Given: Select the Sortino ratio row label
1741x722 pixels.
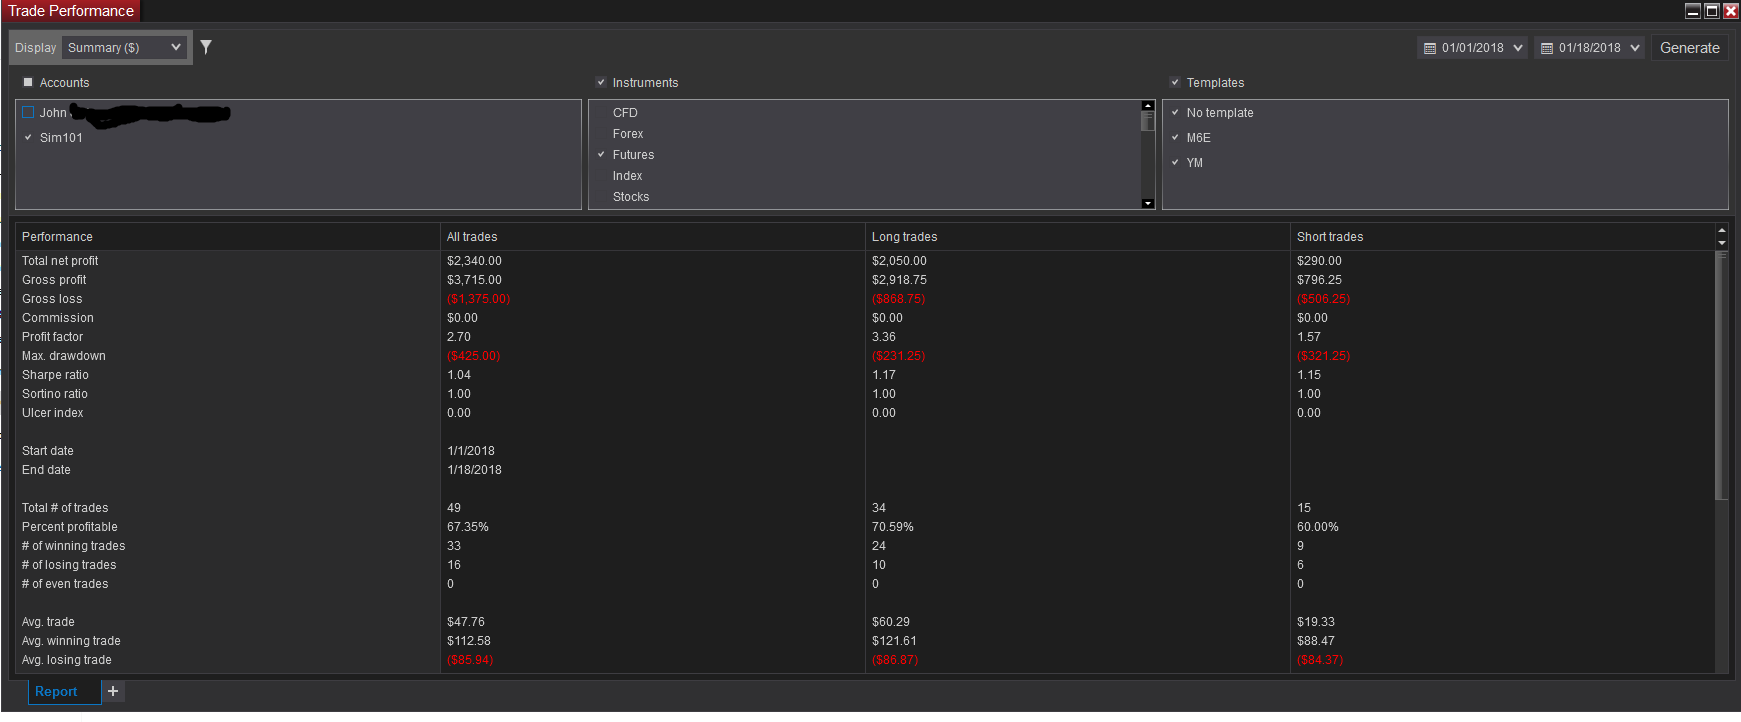Looking at the screenshot, I should coord(55,394).
